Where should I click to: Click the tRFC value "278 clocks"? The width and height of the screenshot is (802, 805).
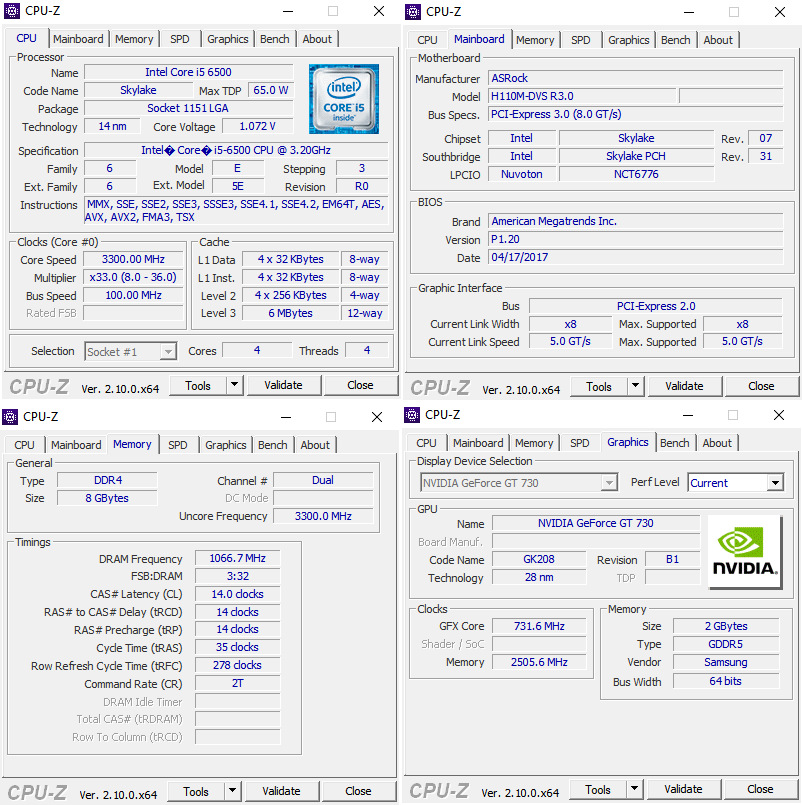(238, 665)
